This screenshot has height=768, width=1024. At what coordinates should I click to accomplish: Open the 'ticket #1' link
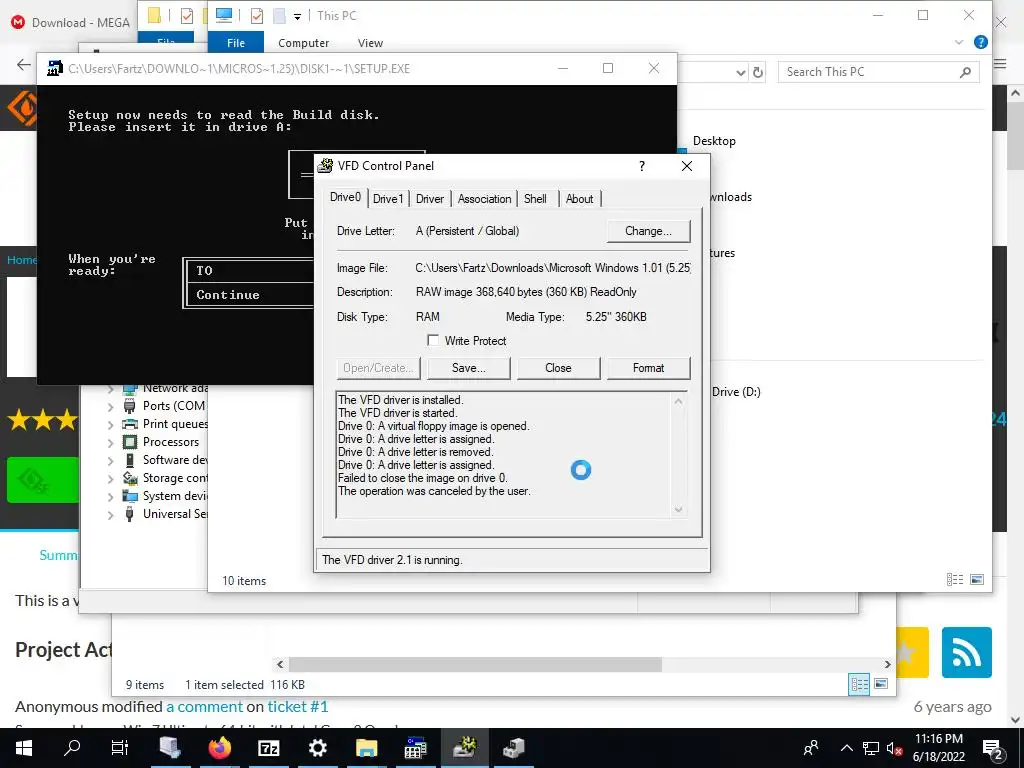click(x=297, y=707)
